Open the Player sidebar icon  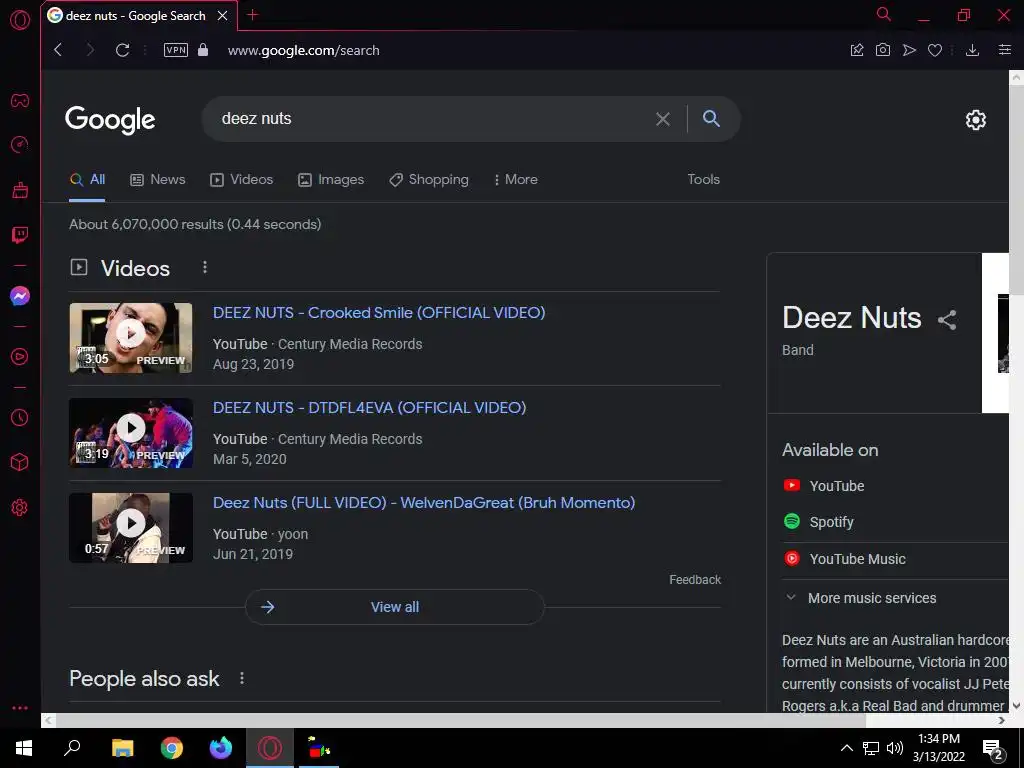pos(20,357)
